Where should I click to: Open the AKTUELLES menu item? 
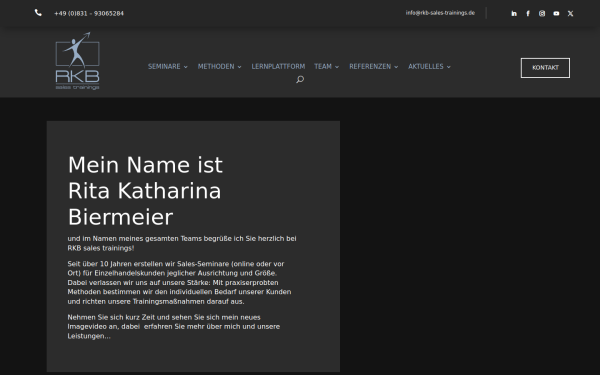tap(426, 67)
